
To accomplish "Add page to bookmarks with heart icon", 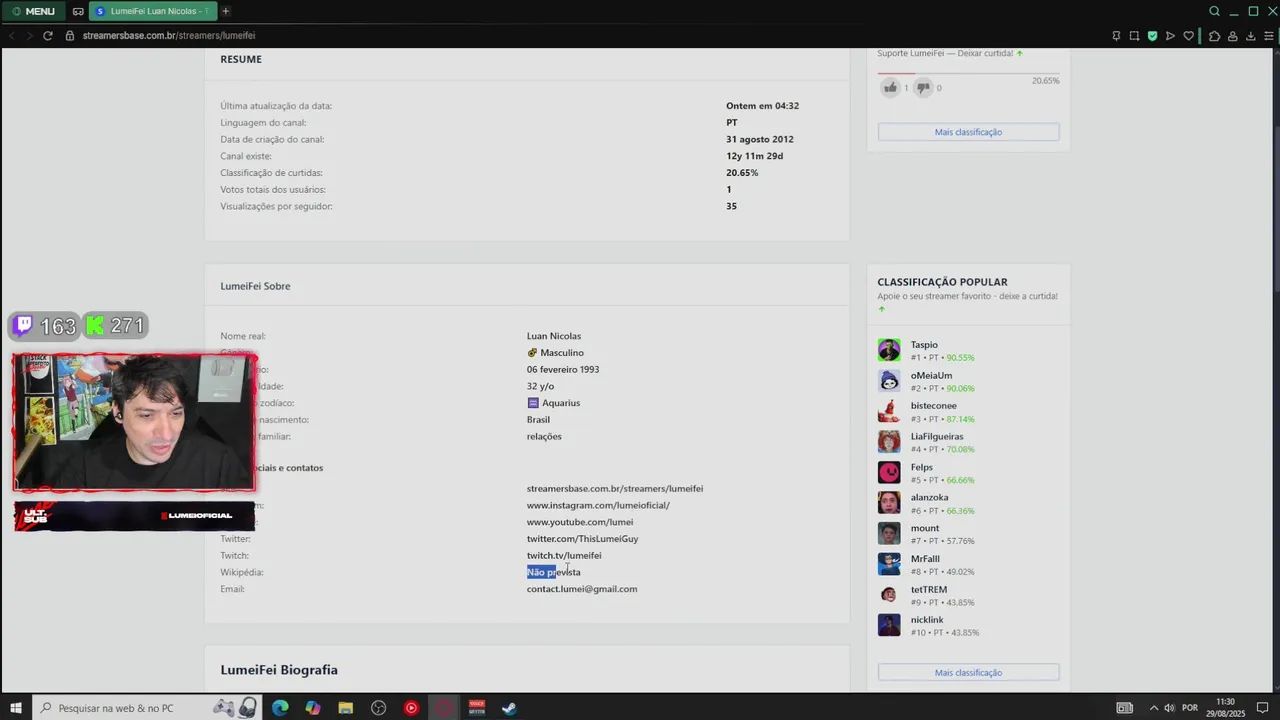I will point(1188,36).
